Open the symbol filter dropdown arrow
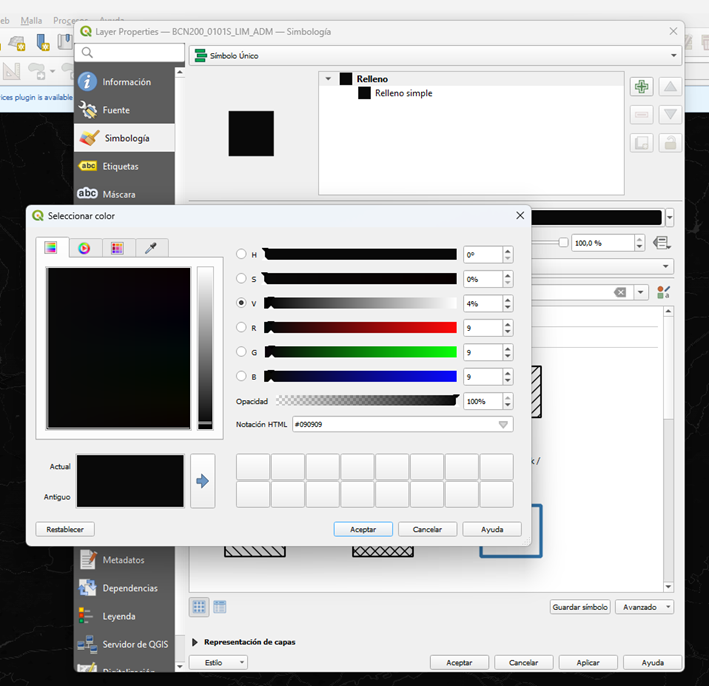The height and width of the screenshot is (686, 709). tap(640, 293)
